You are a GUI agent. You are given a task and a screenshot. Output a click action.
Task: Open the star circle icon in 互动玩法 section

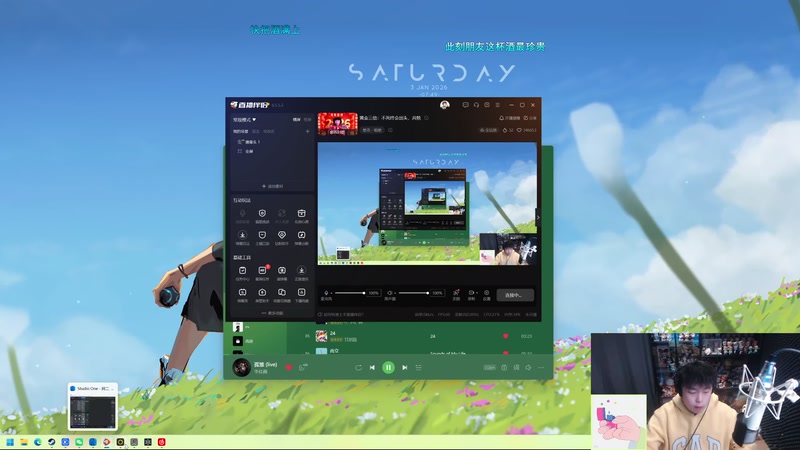[x=242, y=237]
